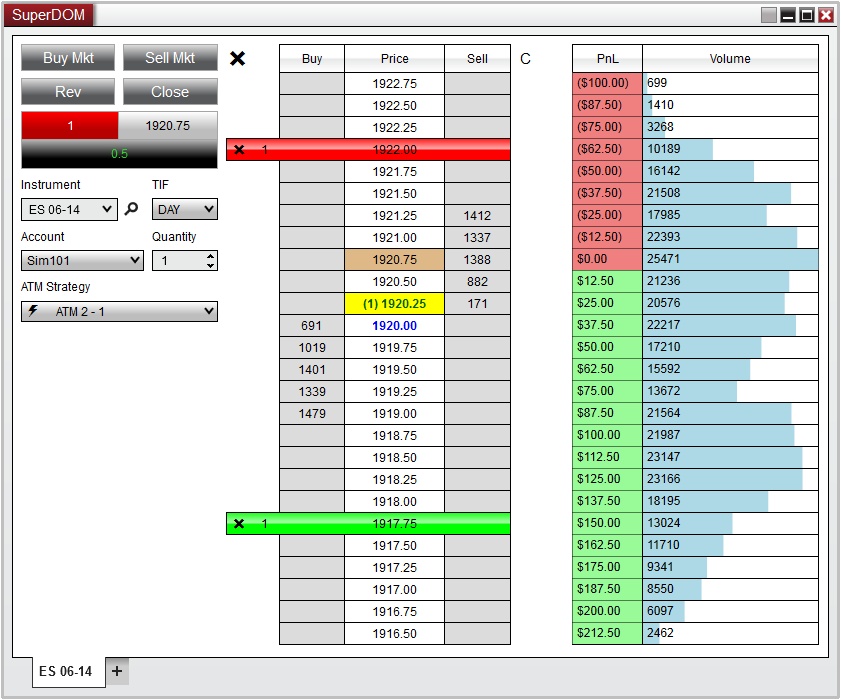Viewport: 841px width, 700px height.
Task: Expand the Account Sim101 dropdown
Action: pyautogui.click(x=82, y=261)
